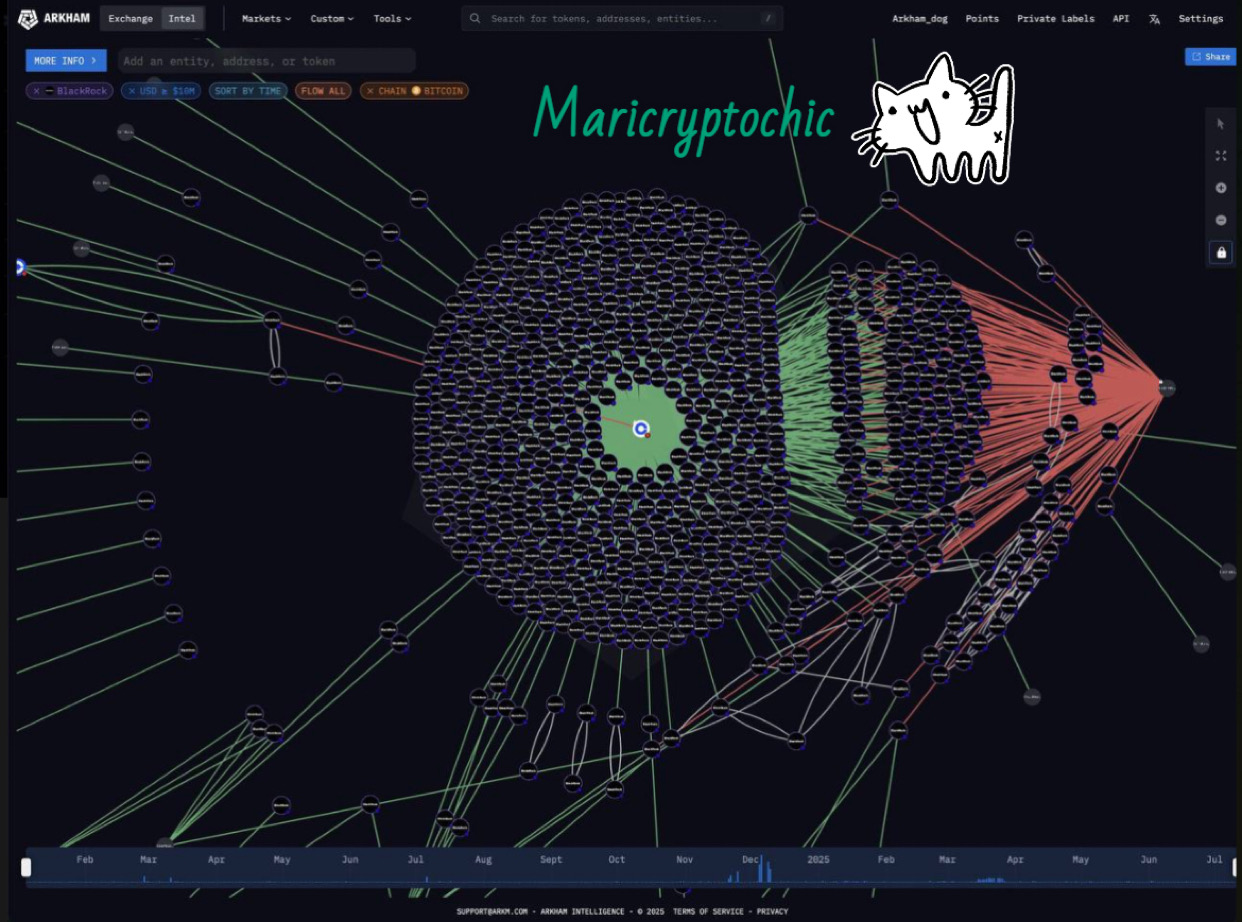This screenshot has width=1242, height=922.
Task: Click the 2025 label on the timeline
Action: [819, 859]
